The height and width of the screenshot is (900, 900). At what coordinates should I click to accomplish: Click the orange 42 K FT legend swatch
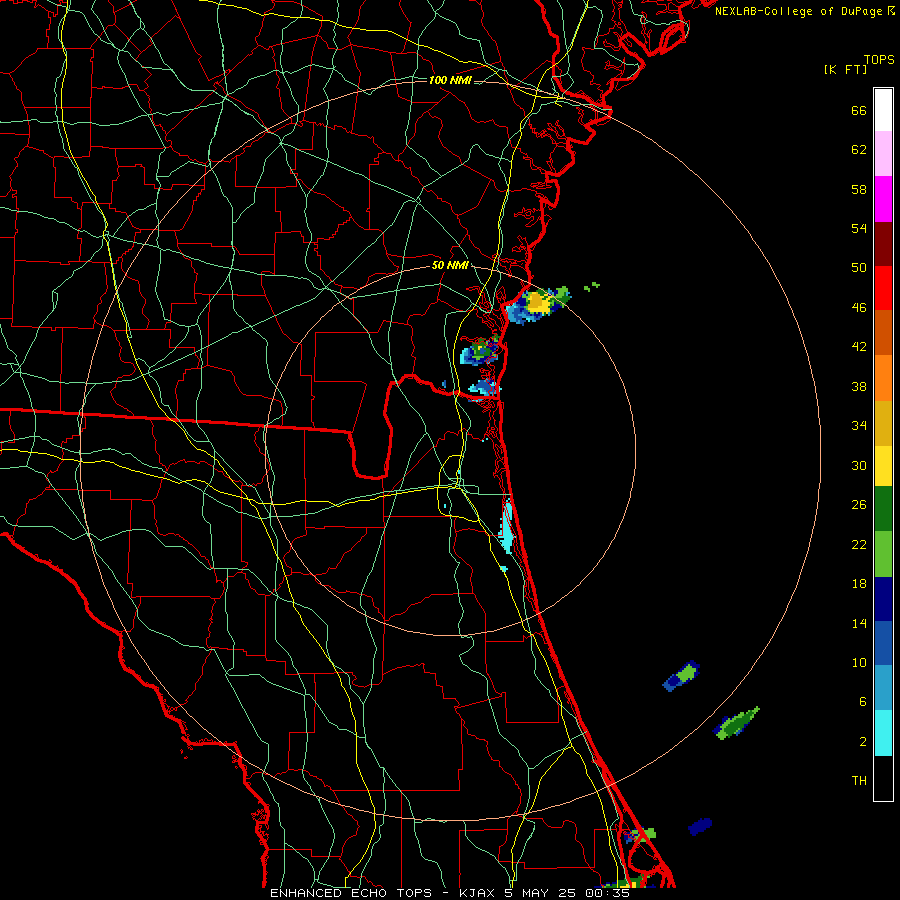(883, 378)
